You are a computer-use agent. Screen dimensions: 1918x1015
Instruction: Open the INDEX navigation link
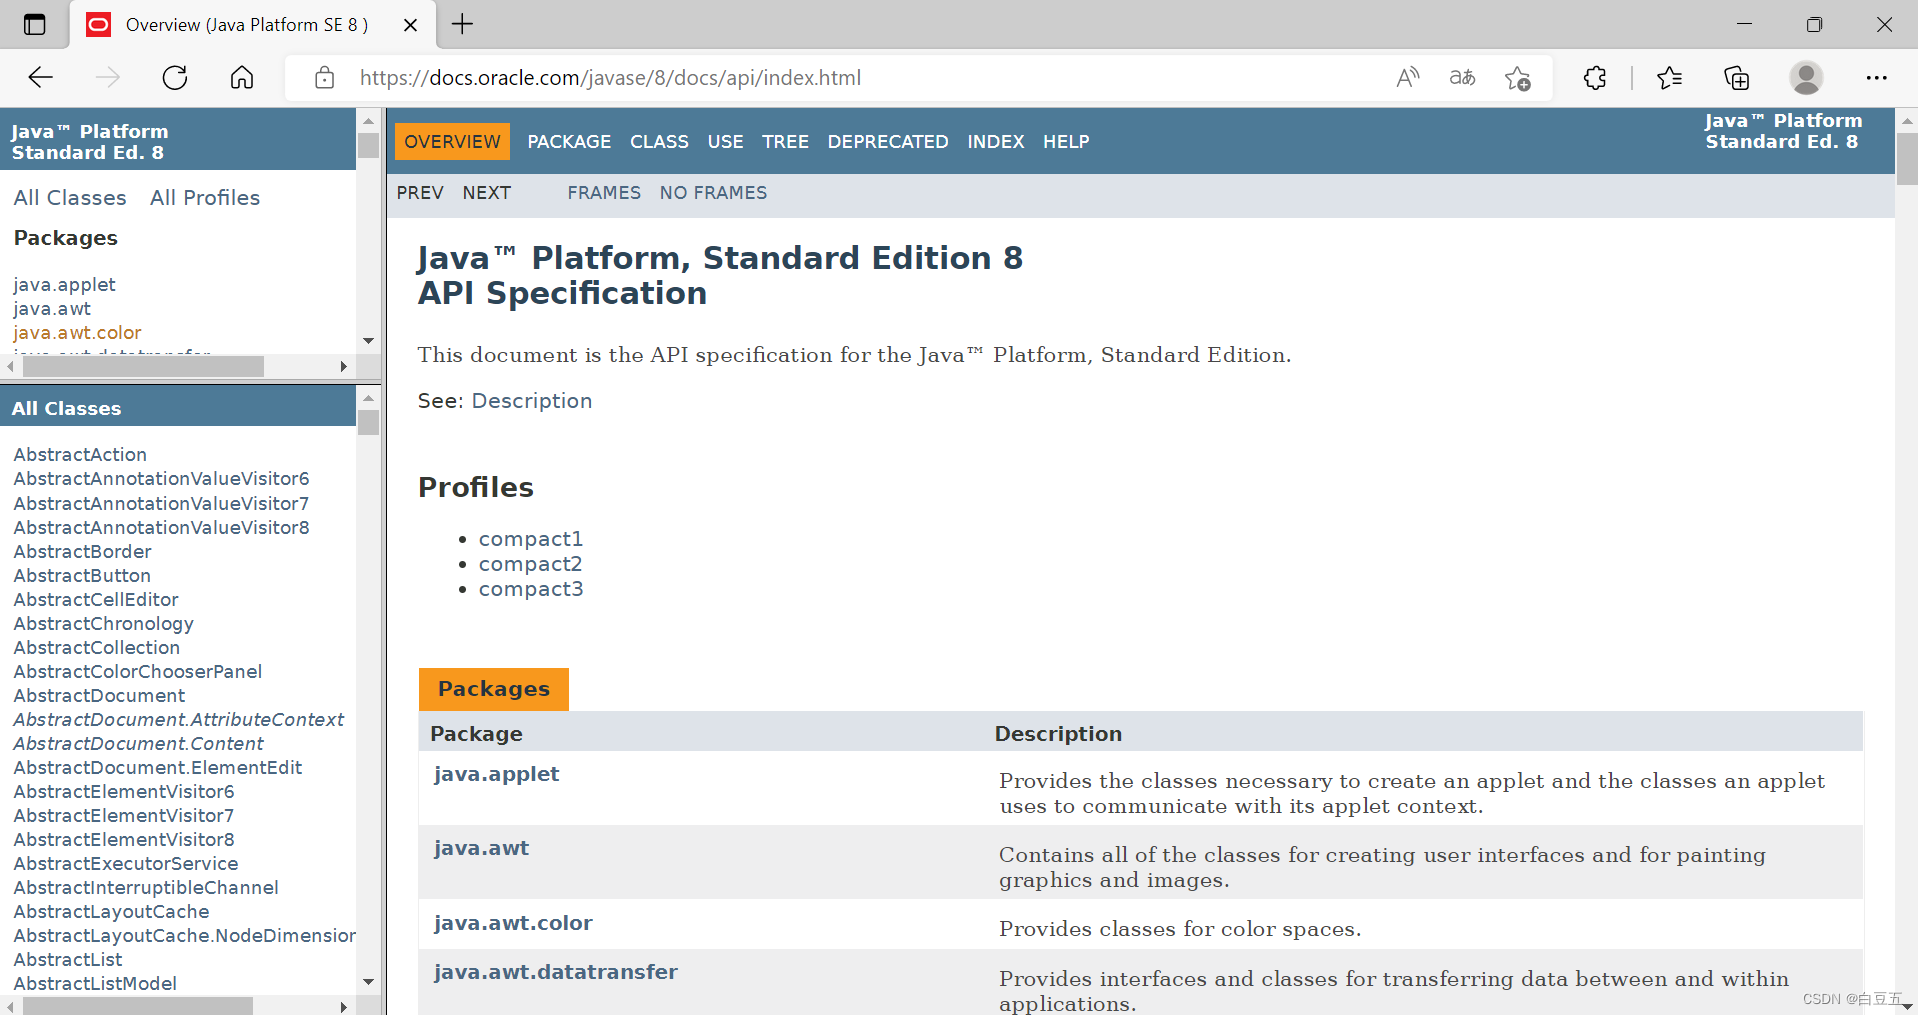[996, 142]
